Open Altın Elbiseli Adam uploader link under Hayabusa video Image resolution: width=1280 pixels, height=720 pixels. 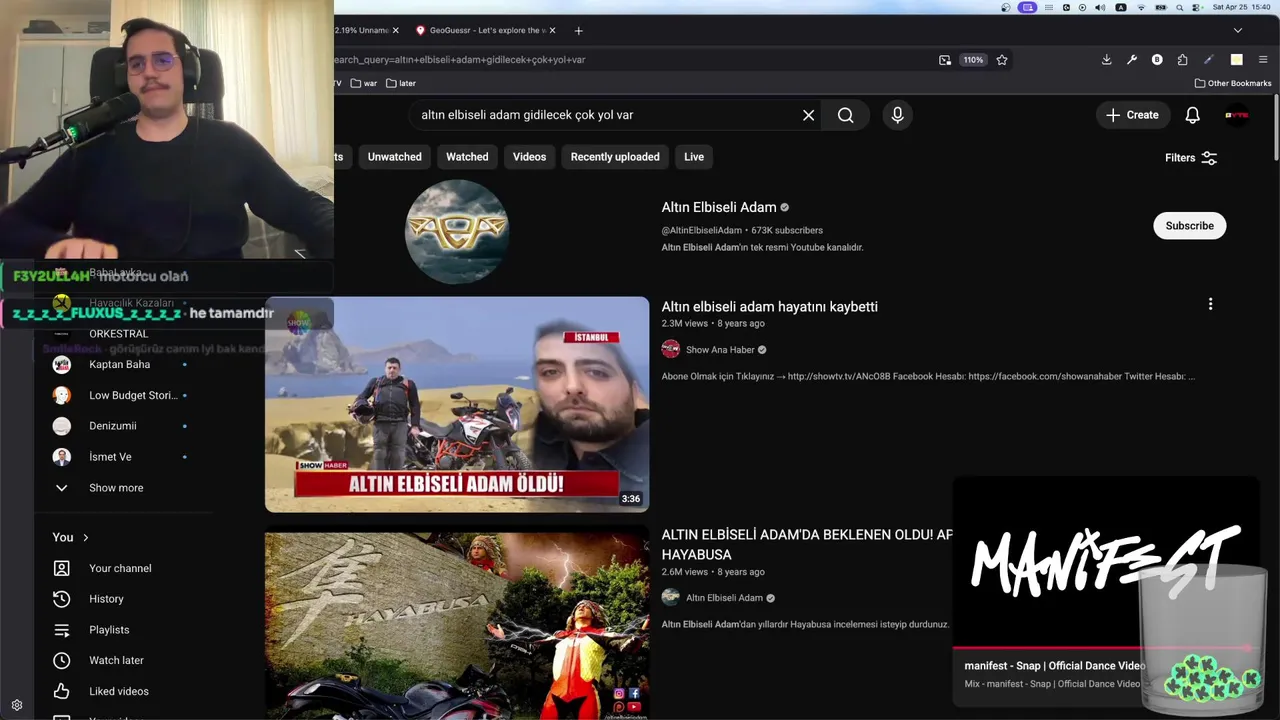pyautogui.click(x=724, y=598)
